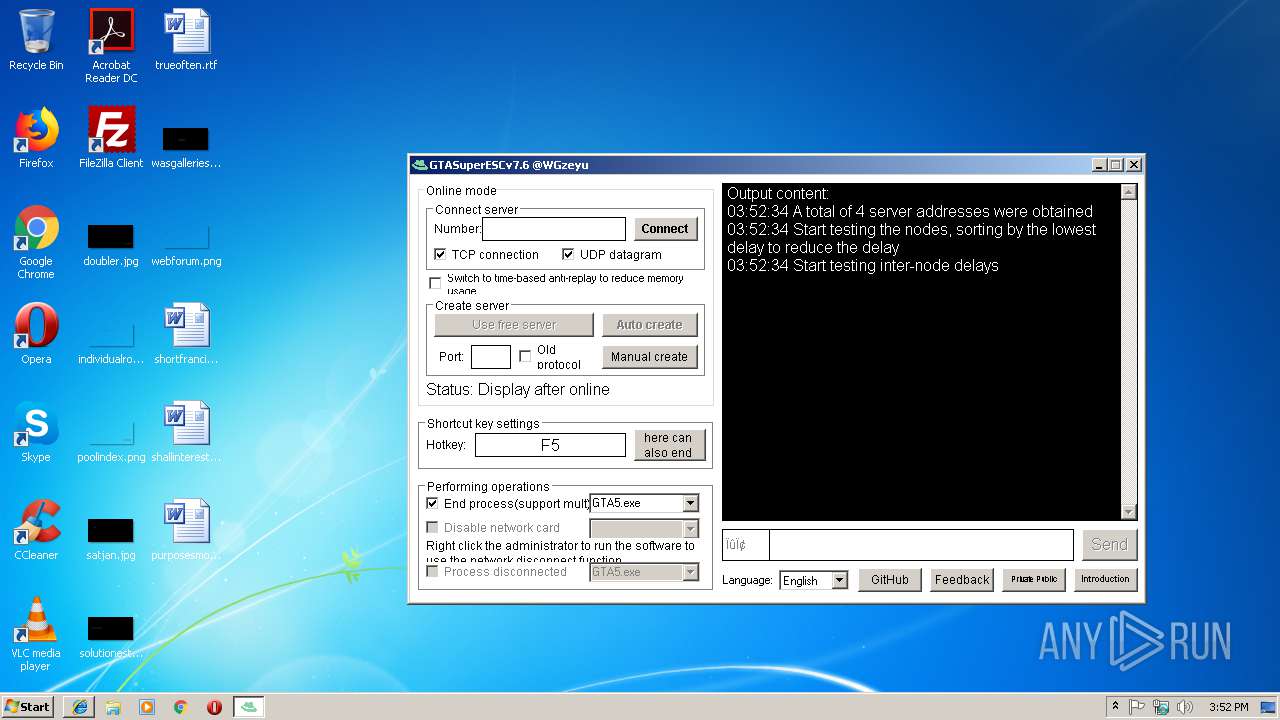The width and height of the screenshot is (1280, 720).
Task: Open VLC media player shortcut
Action: pos(36,634)
